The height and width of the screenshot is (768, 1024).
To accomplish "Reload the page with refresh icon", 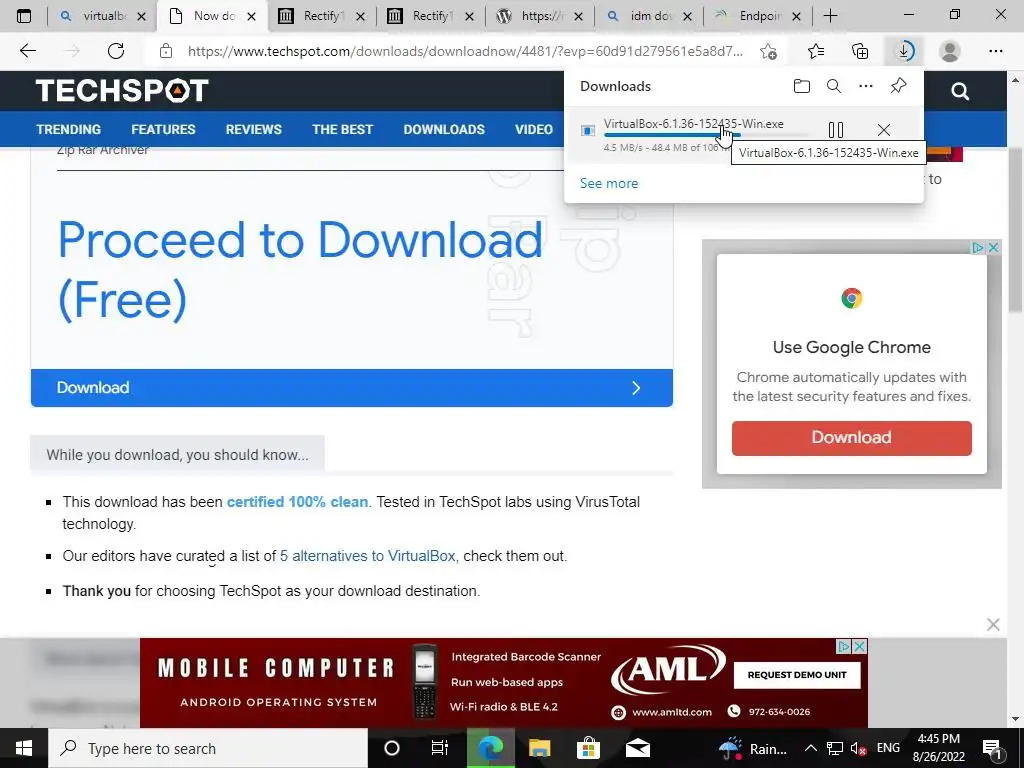I will (x=116, y=51).
